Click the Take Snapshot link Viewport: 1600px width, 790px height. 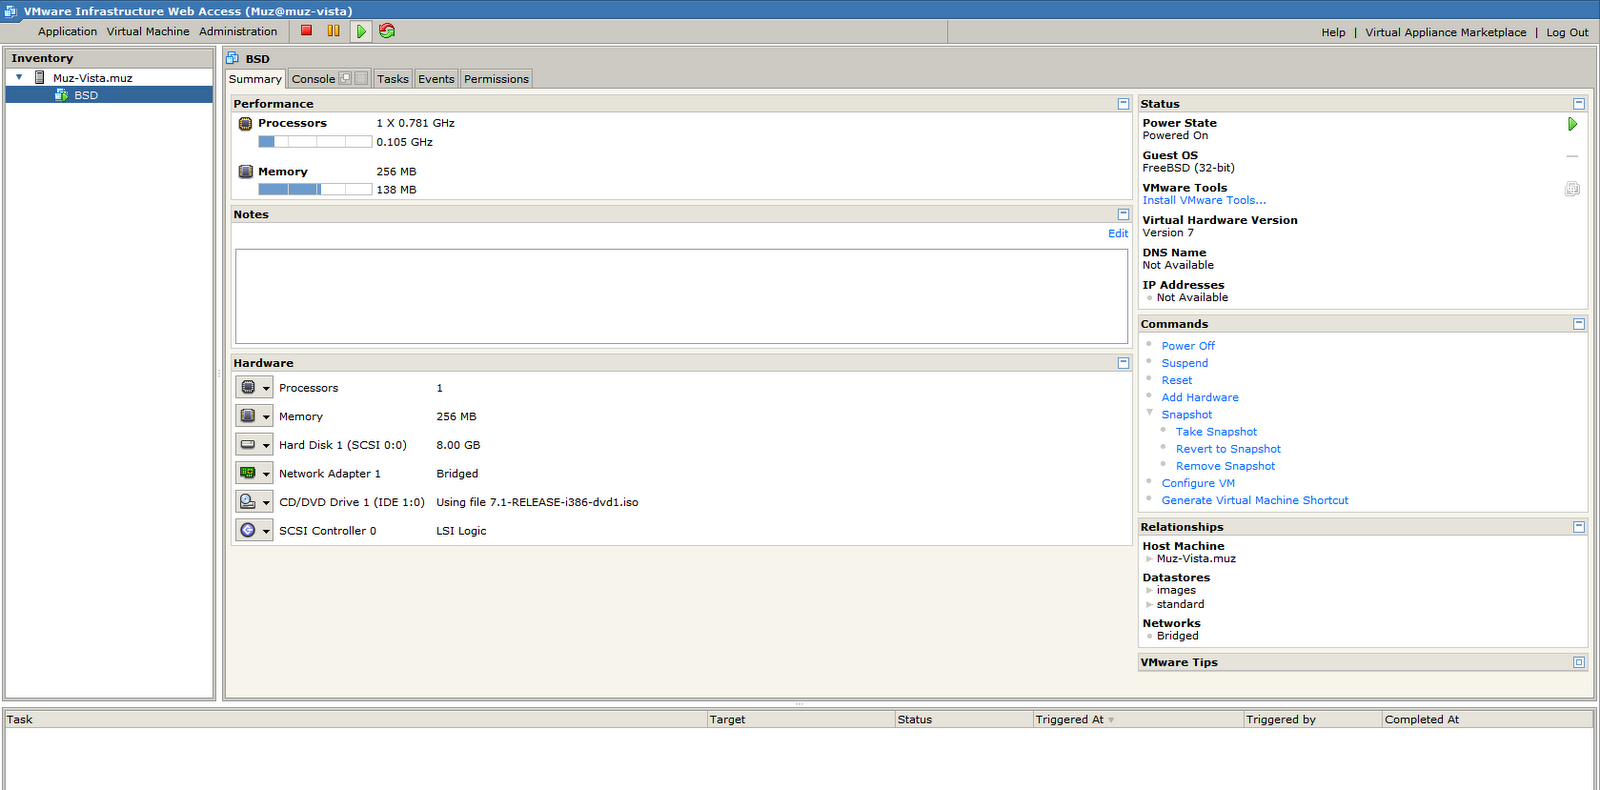1216,432
